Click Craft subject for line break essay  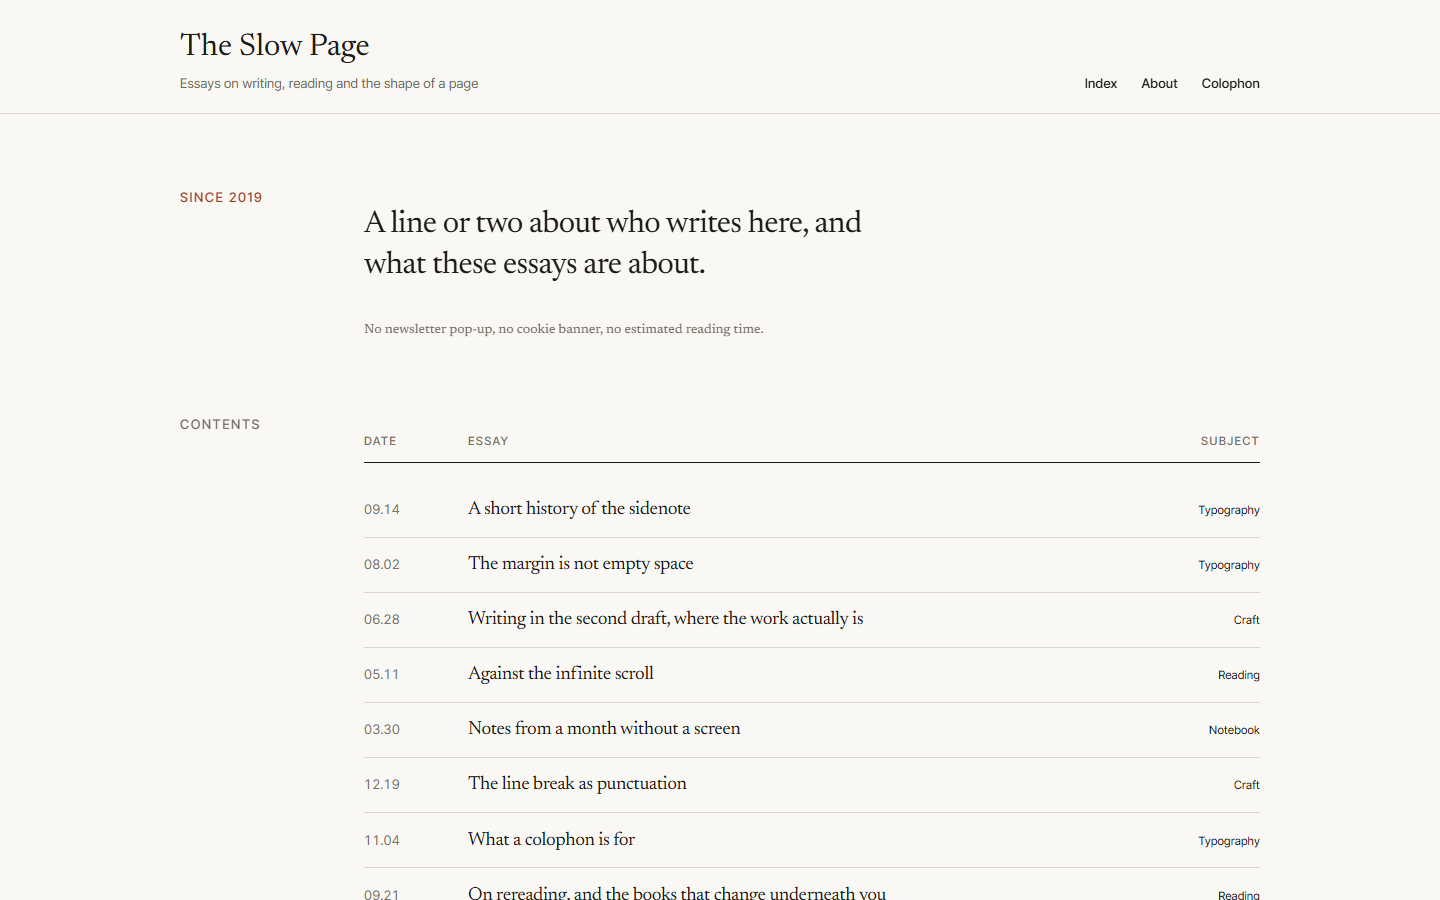coord(1246,785)
